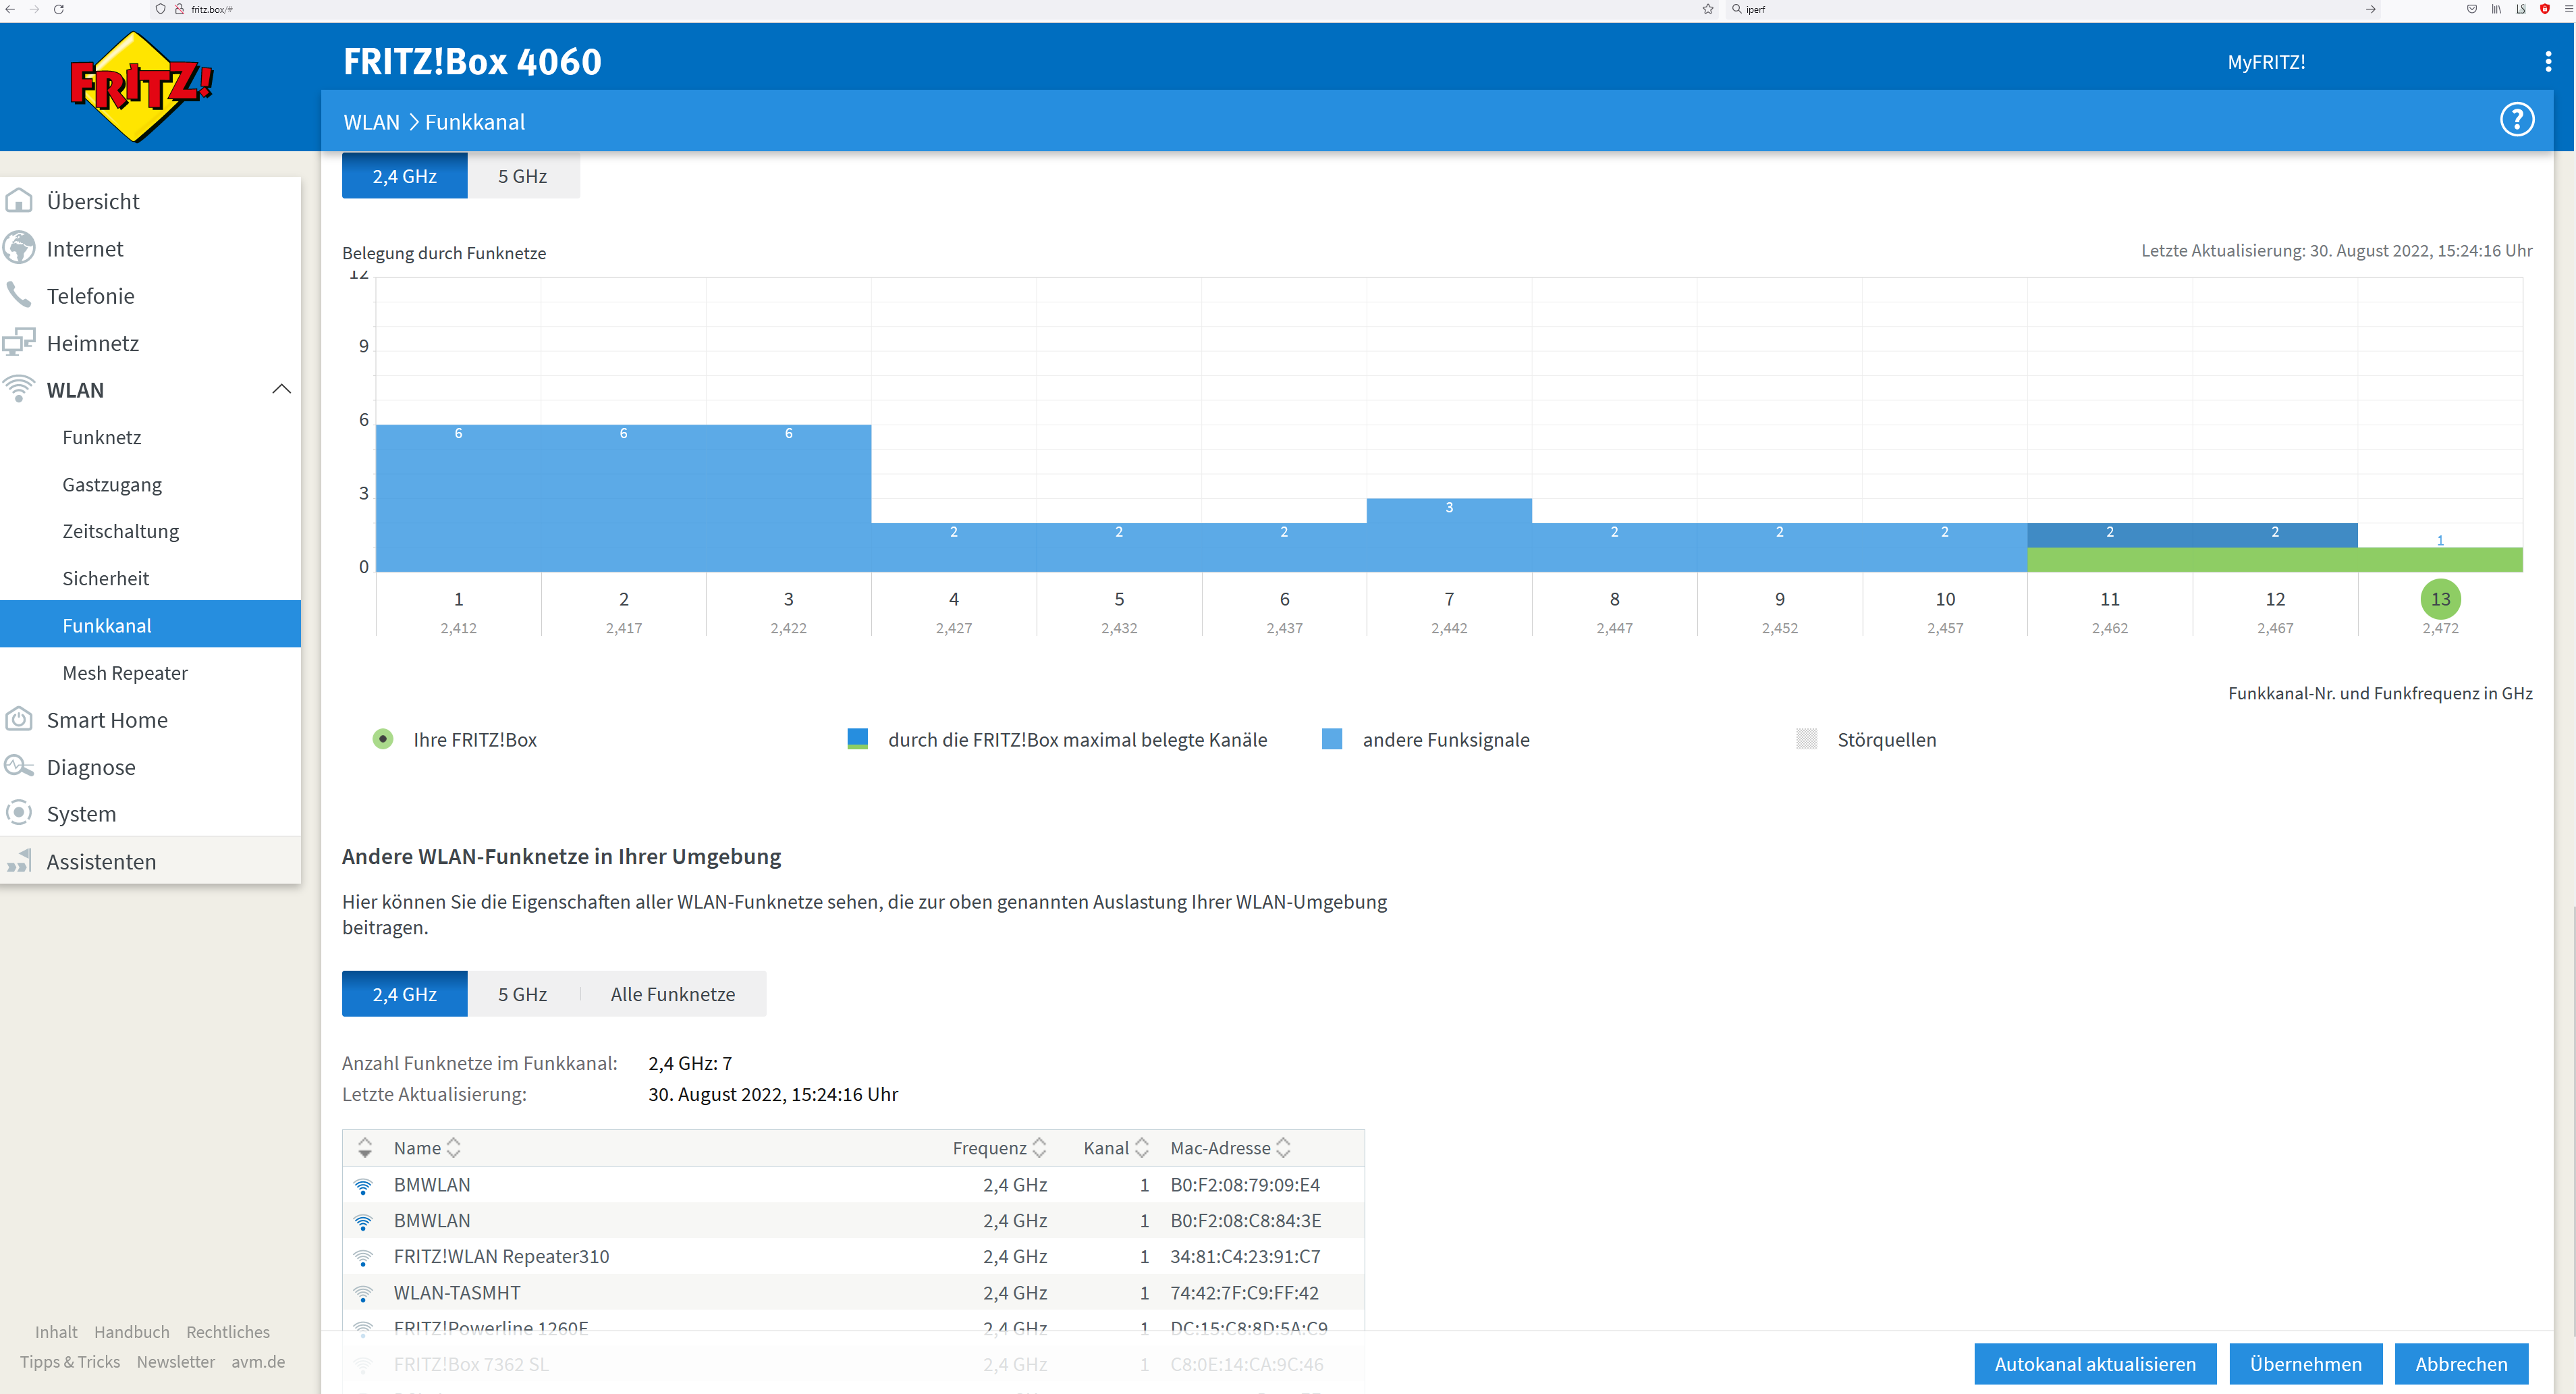Click Abbrechen button
Image resolution: width=2576 pixels, height=1394 pixels.
pos(2461,1364)
